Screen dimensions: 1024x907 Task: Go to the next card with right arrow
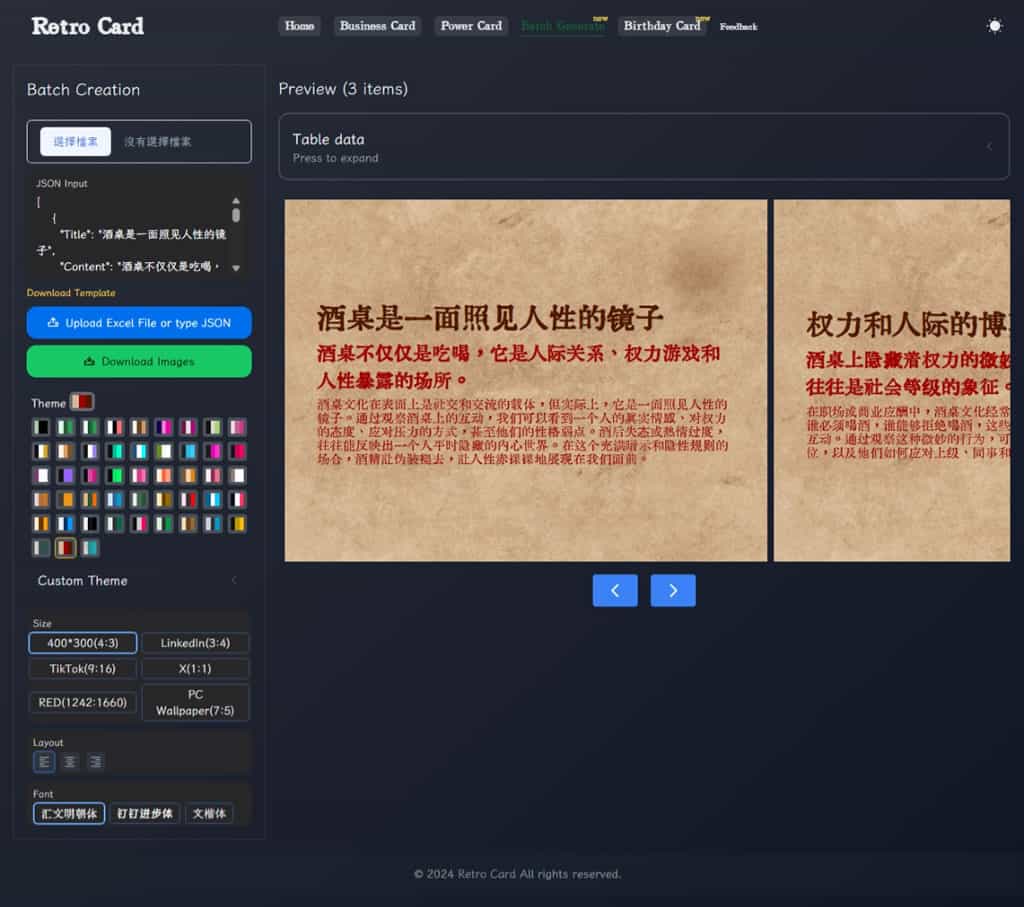673,590
